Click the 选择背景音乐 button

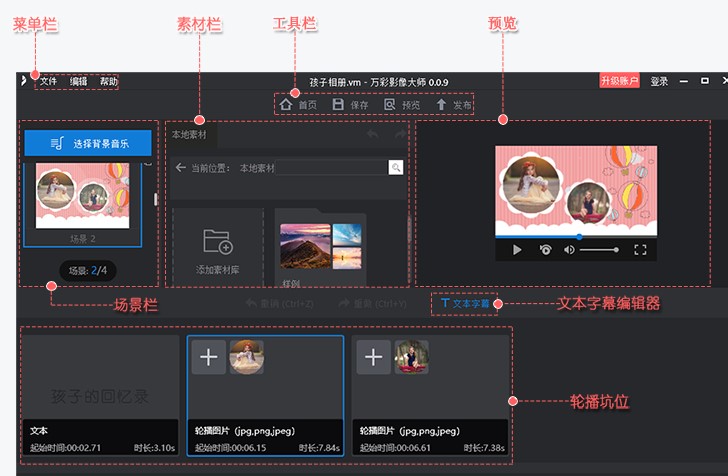click(x=88, y=143)
